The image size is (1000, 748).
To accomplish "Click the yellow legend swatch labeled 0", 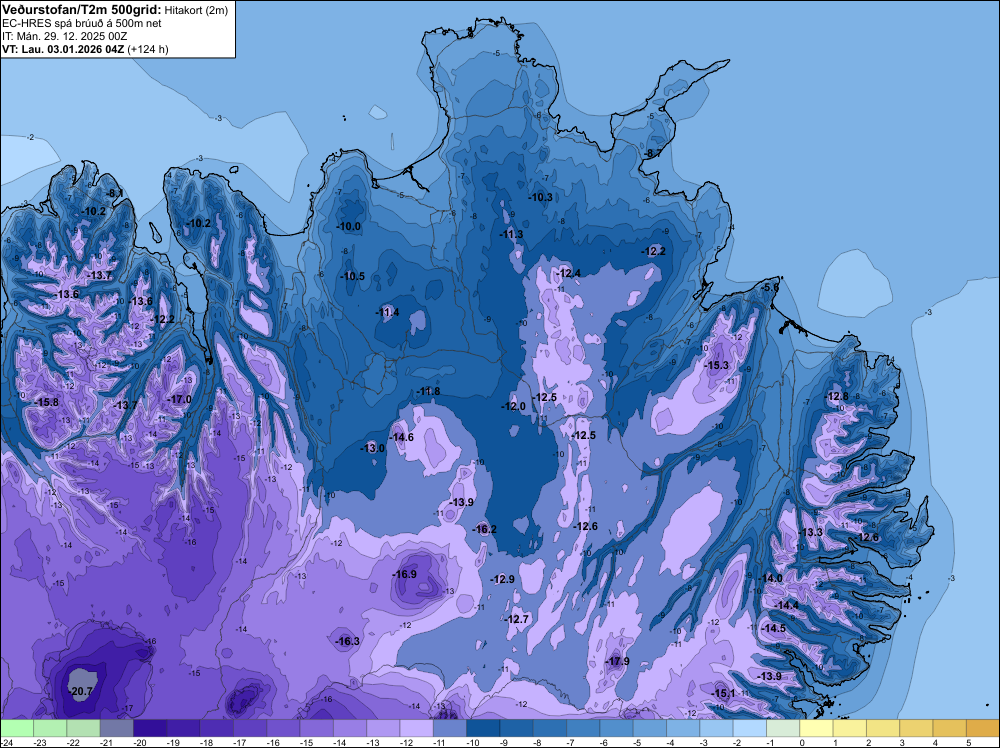I will pyautogui.click(x=816, y=728).
